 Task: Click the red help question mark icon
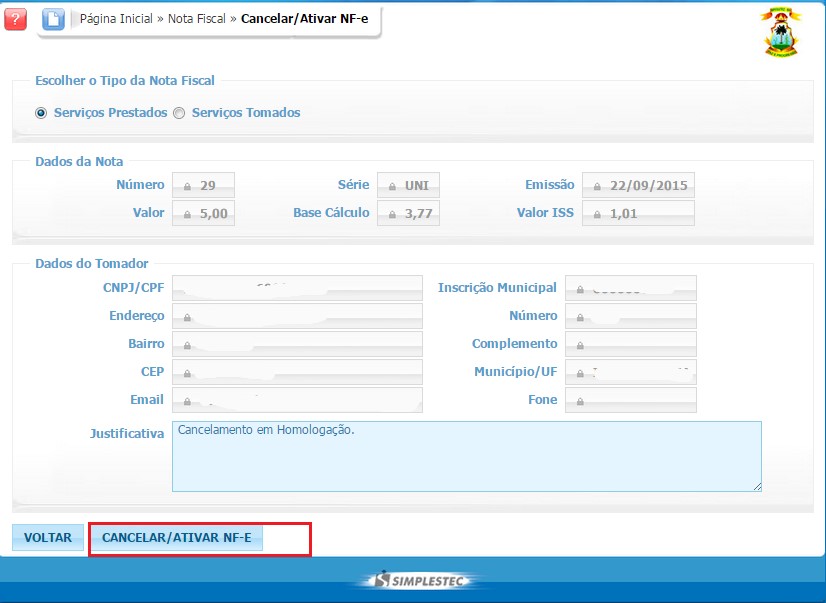coord(16,19)
